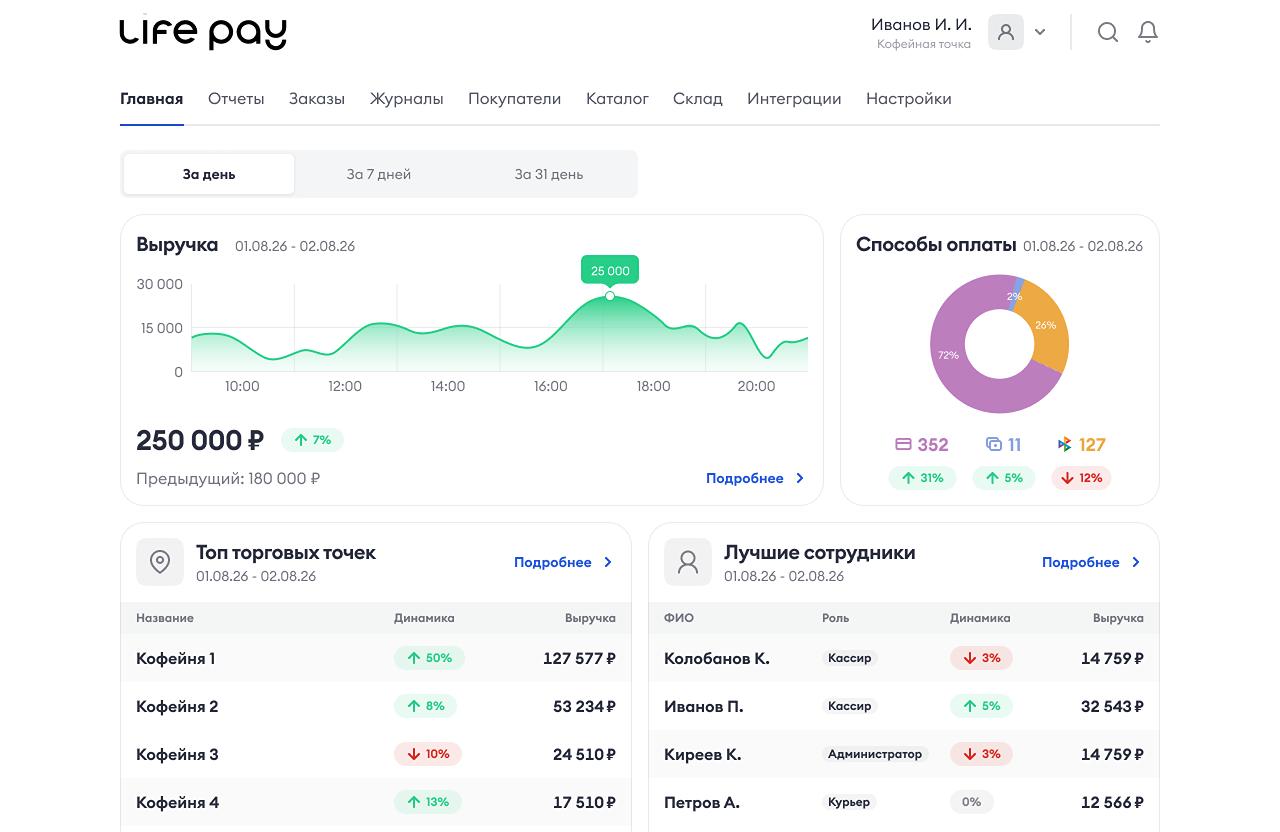Click the Life Pay logo

(x=203, y=33)
